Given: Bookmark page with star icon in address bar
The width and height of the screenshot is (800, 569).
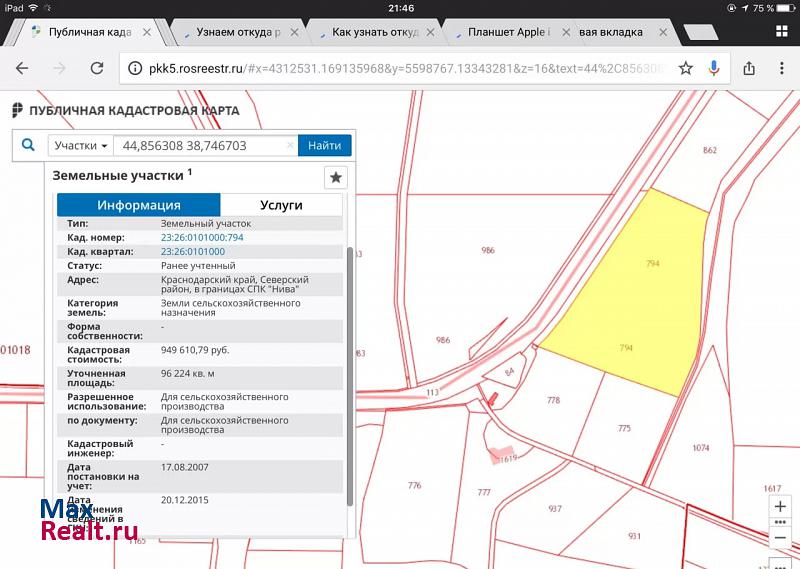Looking at the screenshot, I should click(x=685, y=69).
